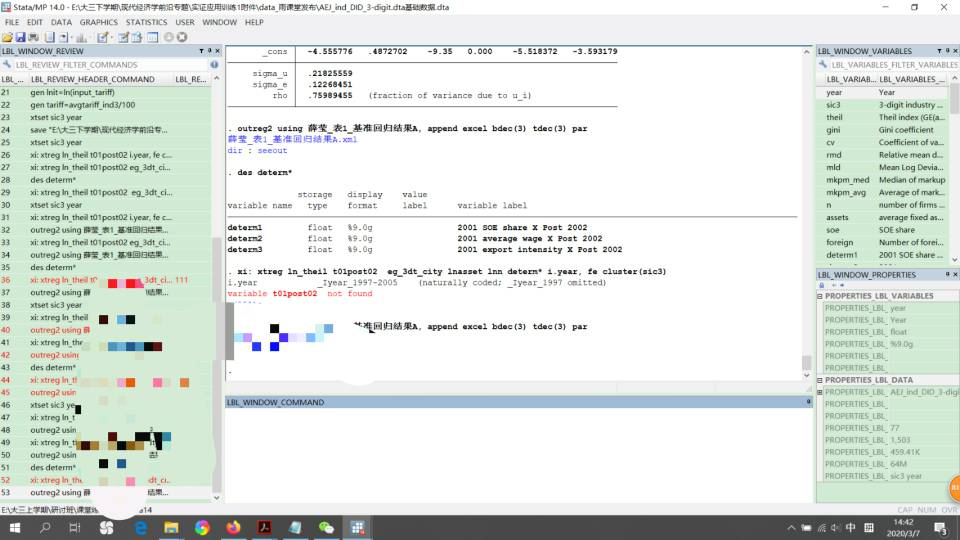Open the FILE menu

[12, 22]
